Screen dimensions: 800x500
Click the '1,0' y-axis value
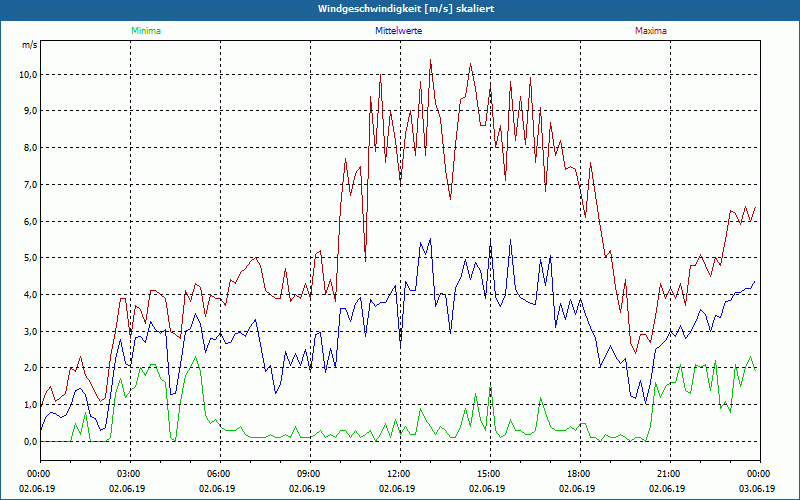tap(31, 405)
